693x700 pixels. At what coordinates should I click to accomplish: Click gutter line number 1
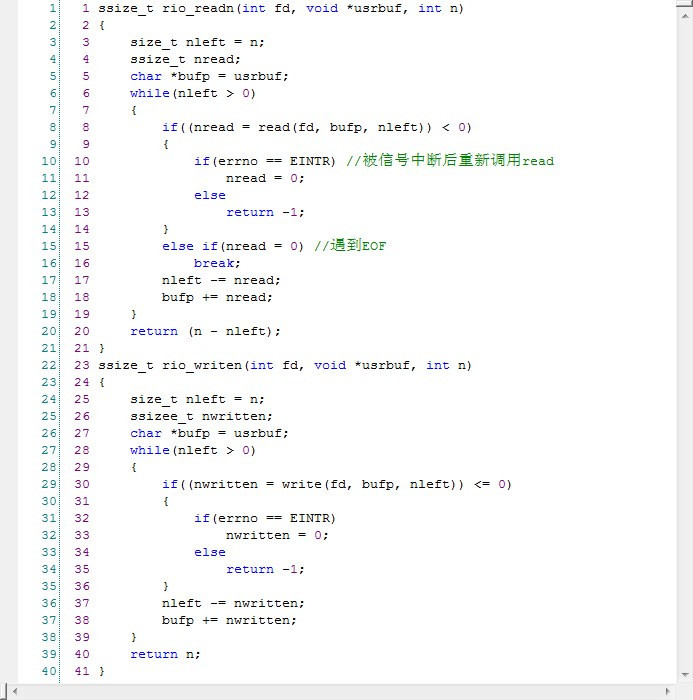[51, 8]
